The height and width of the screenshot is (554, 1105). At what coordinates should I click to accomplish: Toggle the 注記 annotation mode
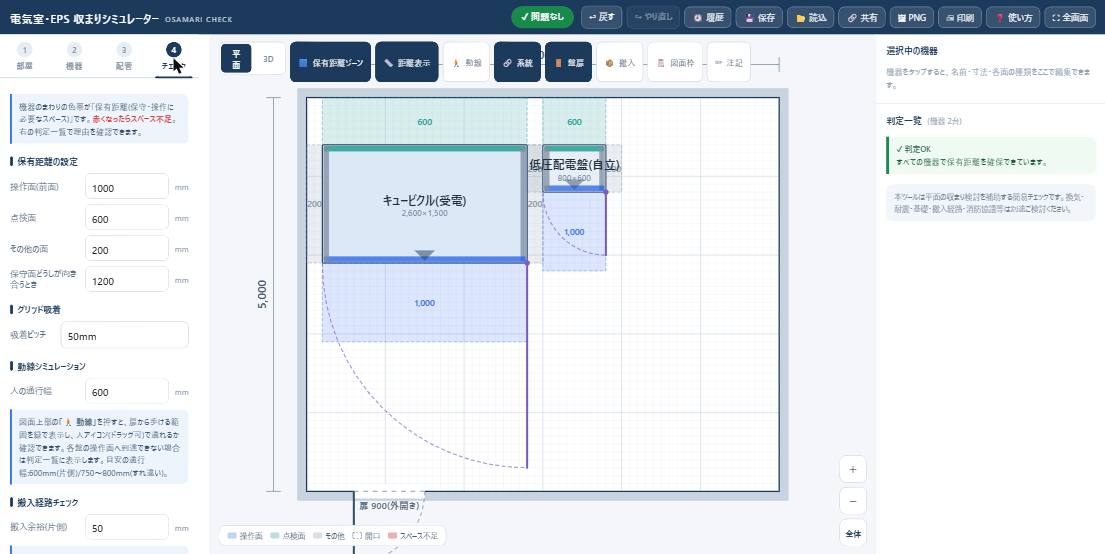(728, 63)
